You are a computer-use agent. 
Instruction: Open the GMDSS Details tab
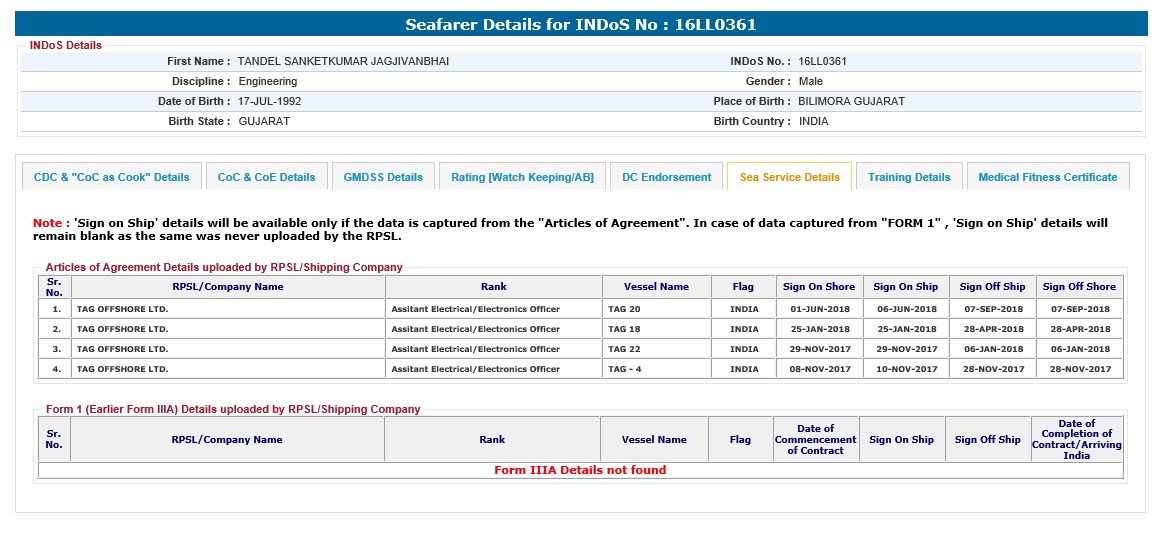(x=383, y=177)
